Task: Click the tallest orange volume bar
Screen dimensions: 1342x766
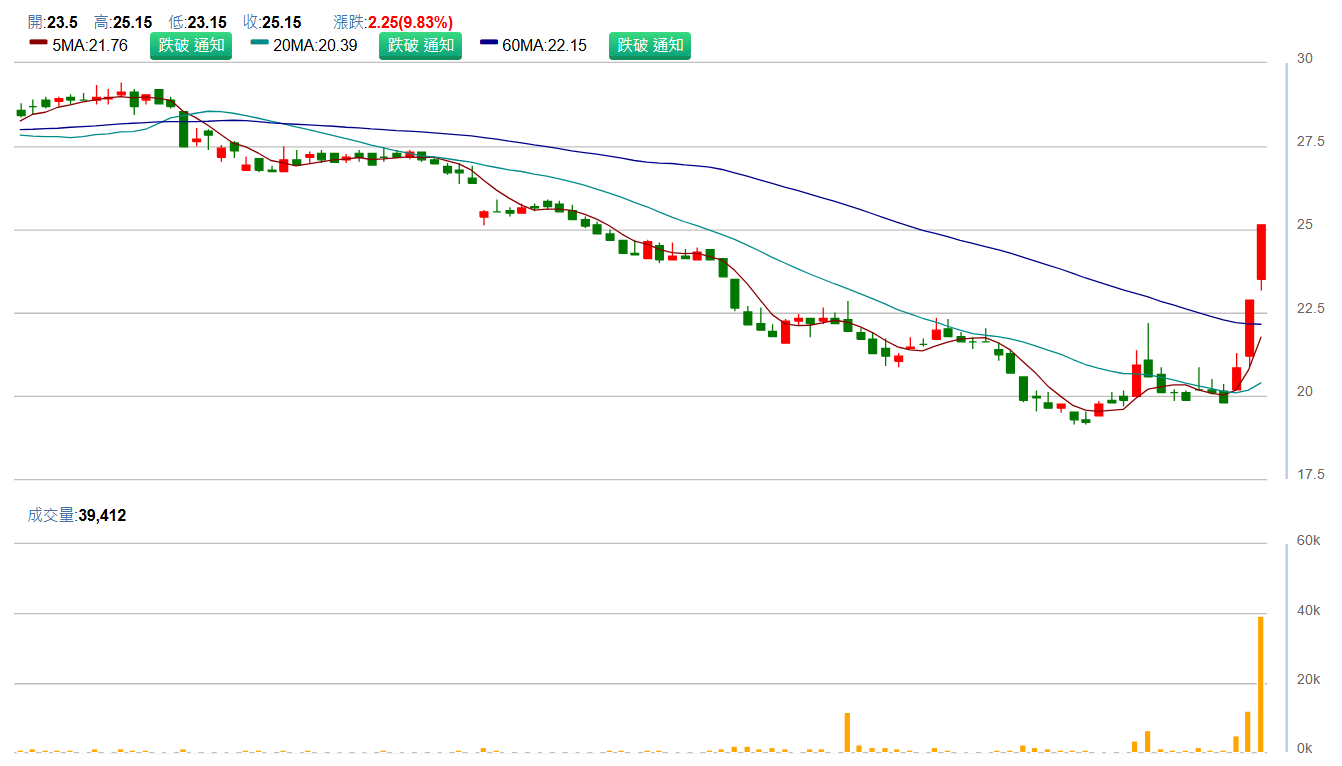Action: pyautogui.click(x=1260, y=683)
